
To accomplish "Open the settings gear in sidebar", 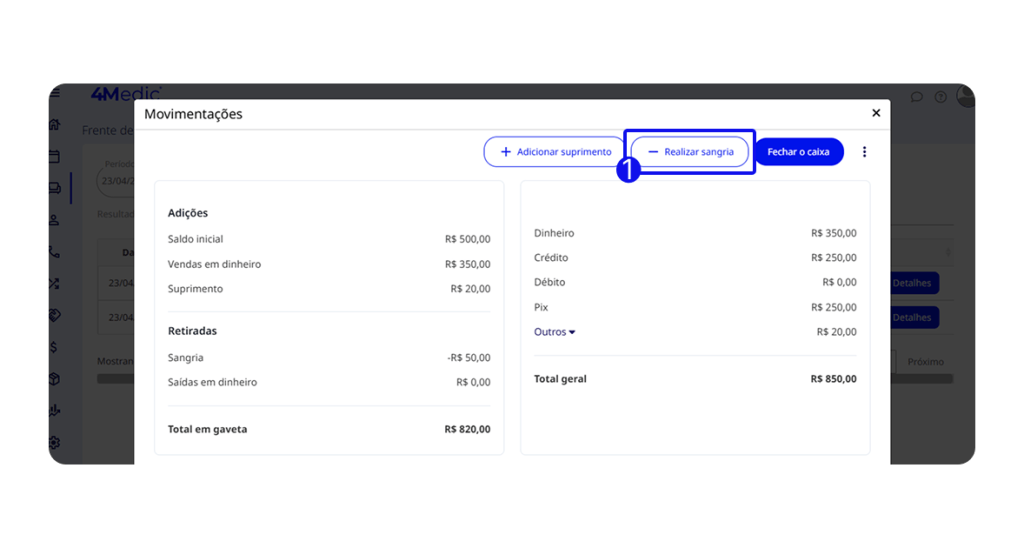I will click(54, 442).
